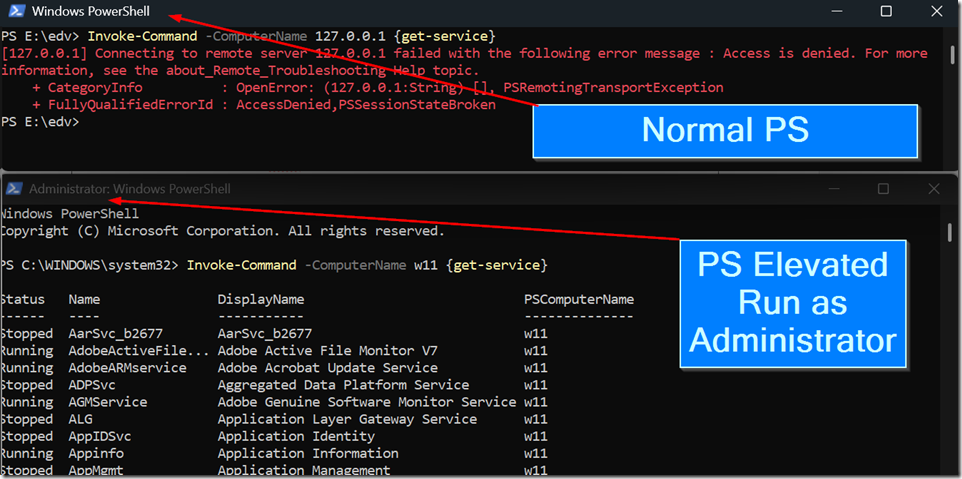Viewport: 962px width, 479px height.
Task: Close the top Windows PowerShell window
Action: click(937, 11)
